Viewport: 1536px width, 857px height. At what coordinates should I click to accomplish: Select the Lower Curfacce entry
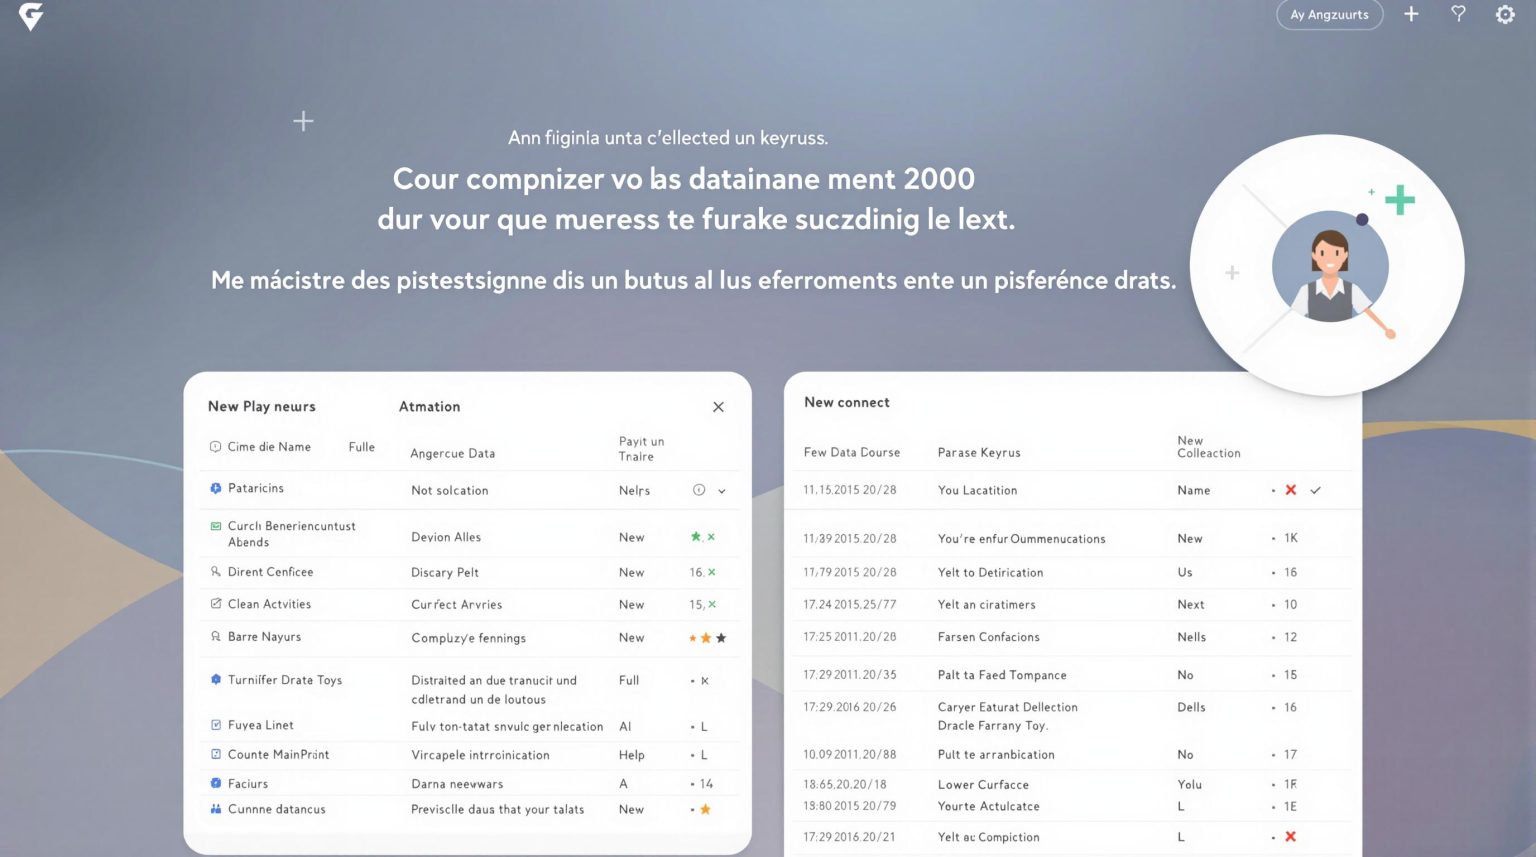[983, 784]
